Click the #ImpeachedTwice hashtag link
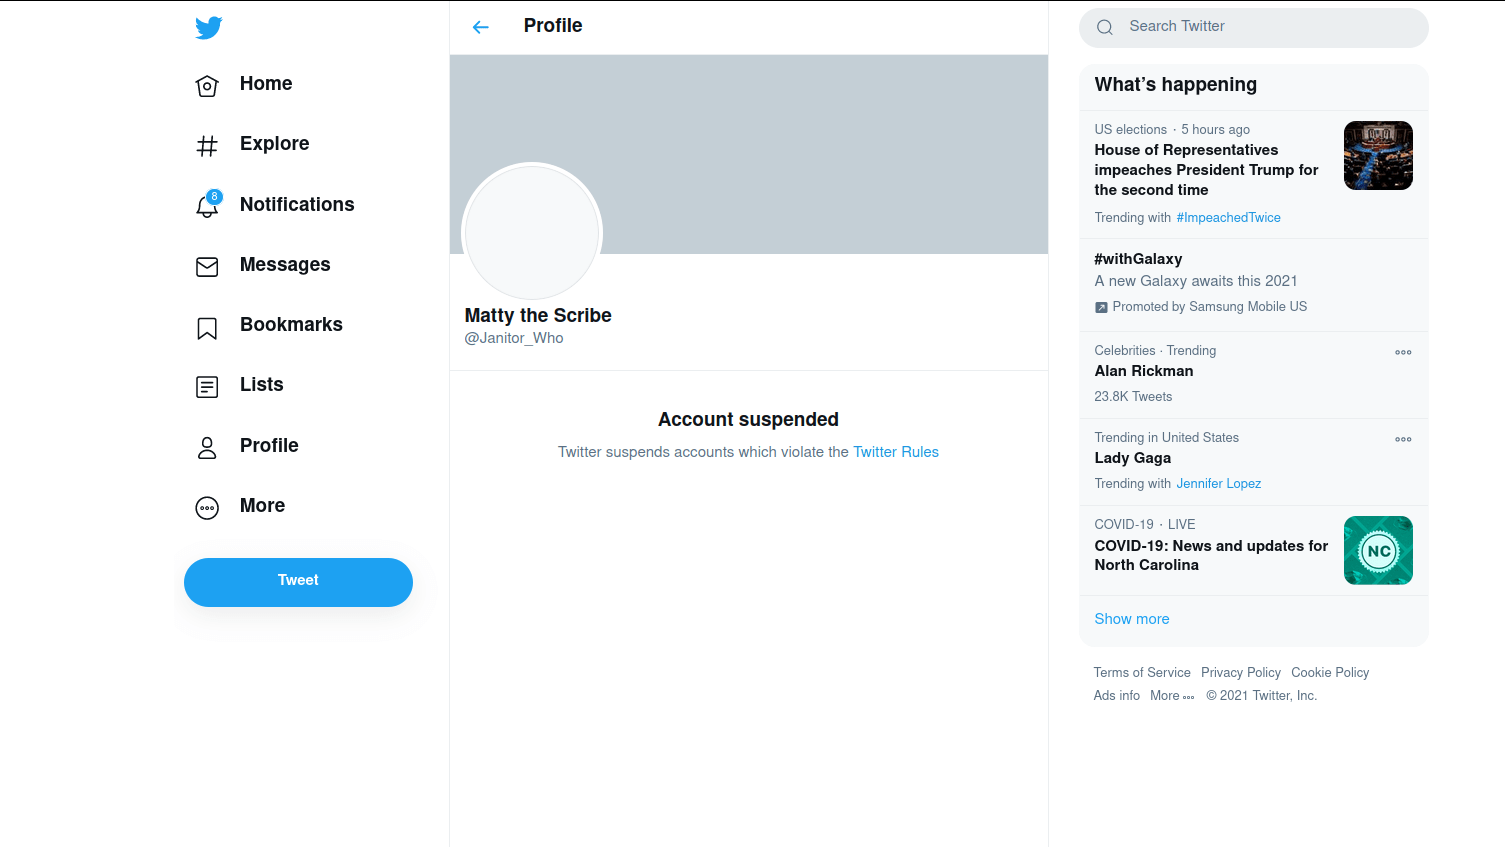1505x847 pixels. tap(1228, 218)
